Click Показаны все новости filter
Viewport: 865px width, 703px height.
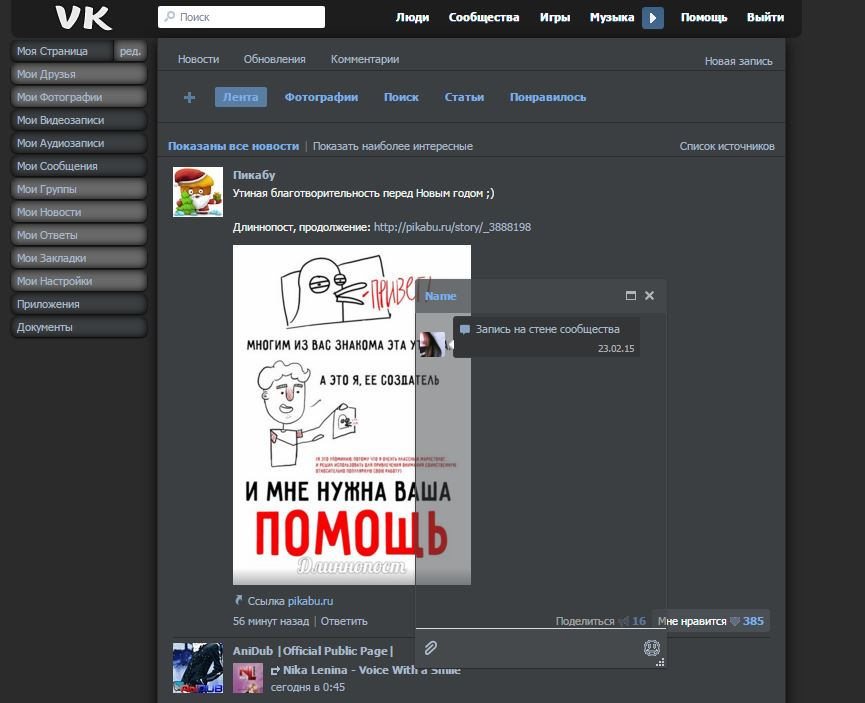coord(233,146)
